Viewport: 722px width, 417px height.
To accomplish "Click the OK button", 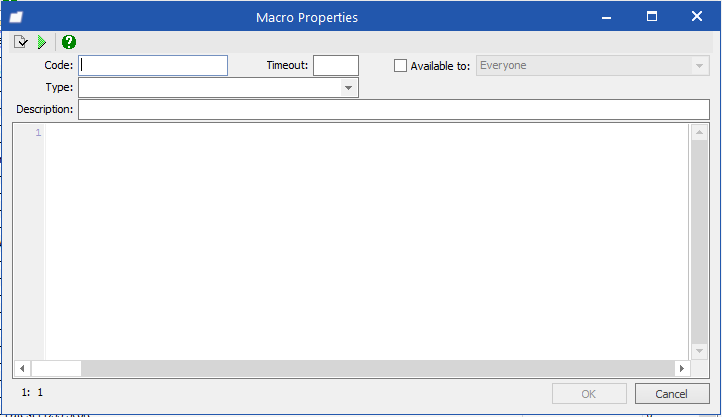I will click(x=589, y=394).
